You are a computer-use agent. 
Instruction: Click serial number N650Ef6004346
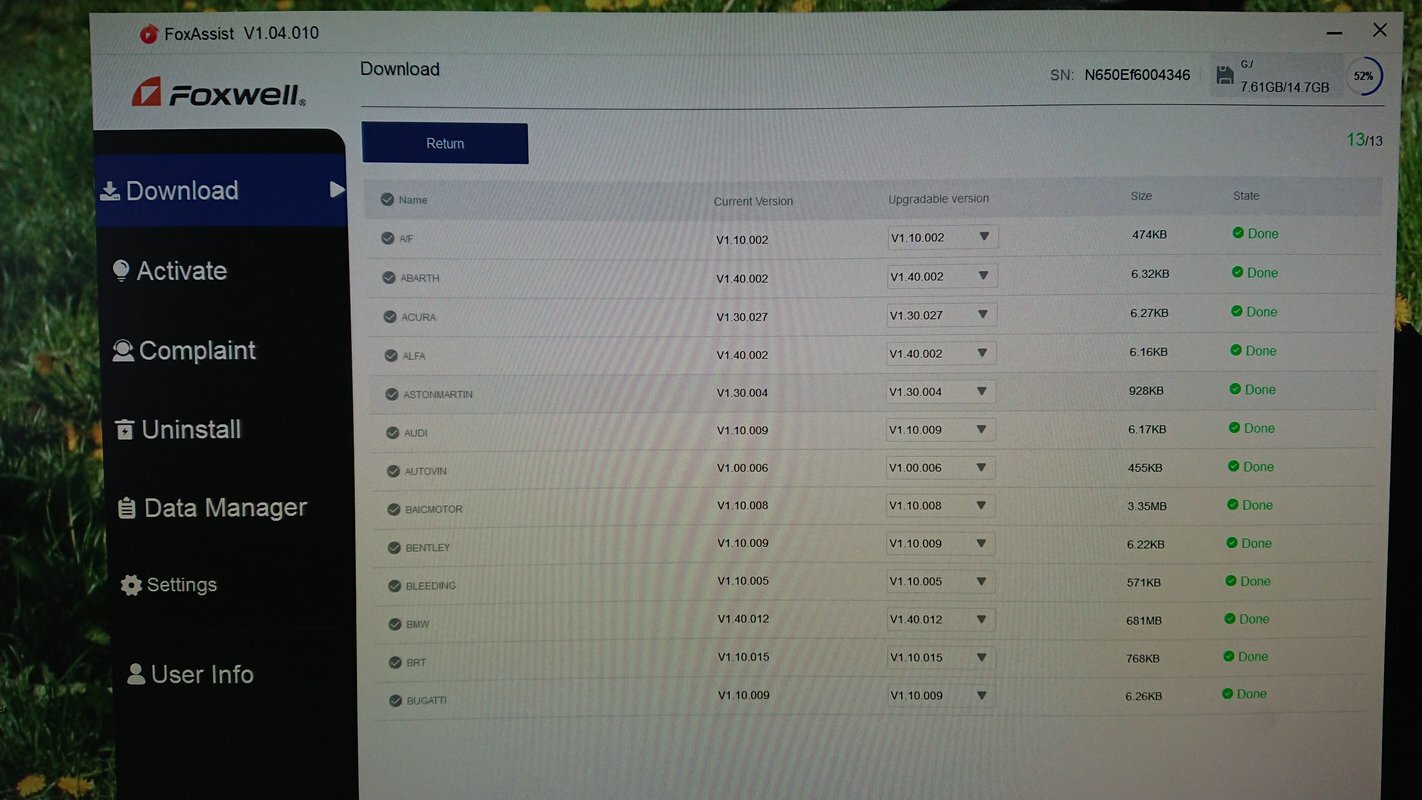[1137, 75]
